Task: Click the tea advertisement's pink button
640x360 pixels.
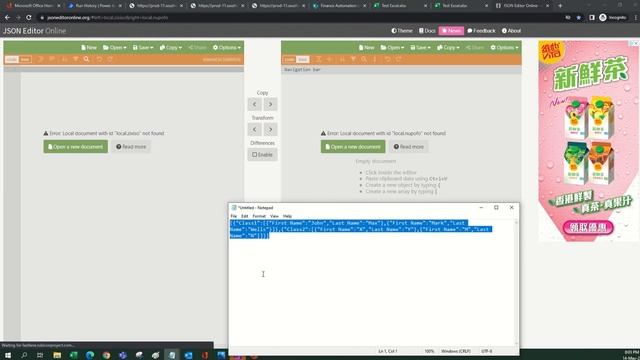Action: (588, 227)
